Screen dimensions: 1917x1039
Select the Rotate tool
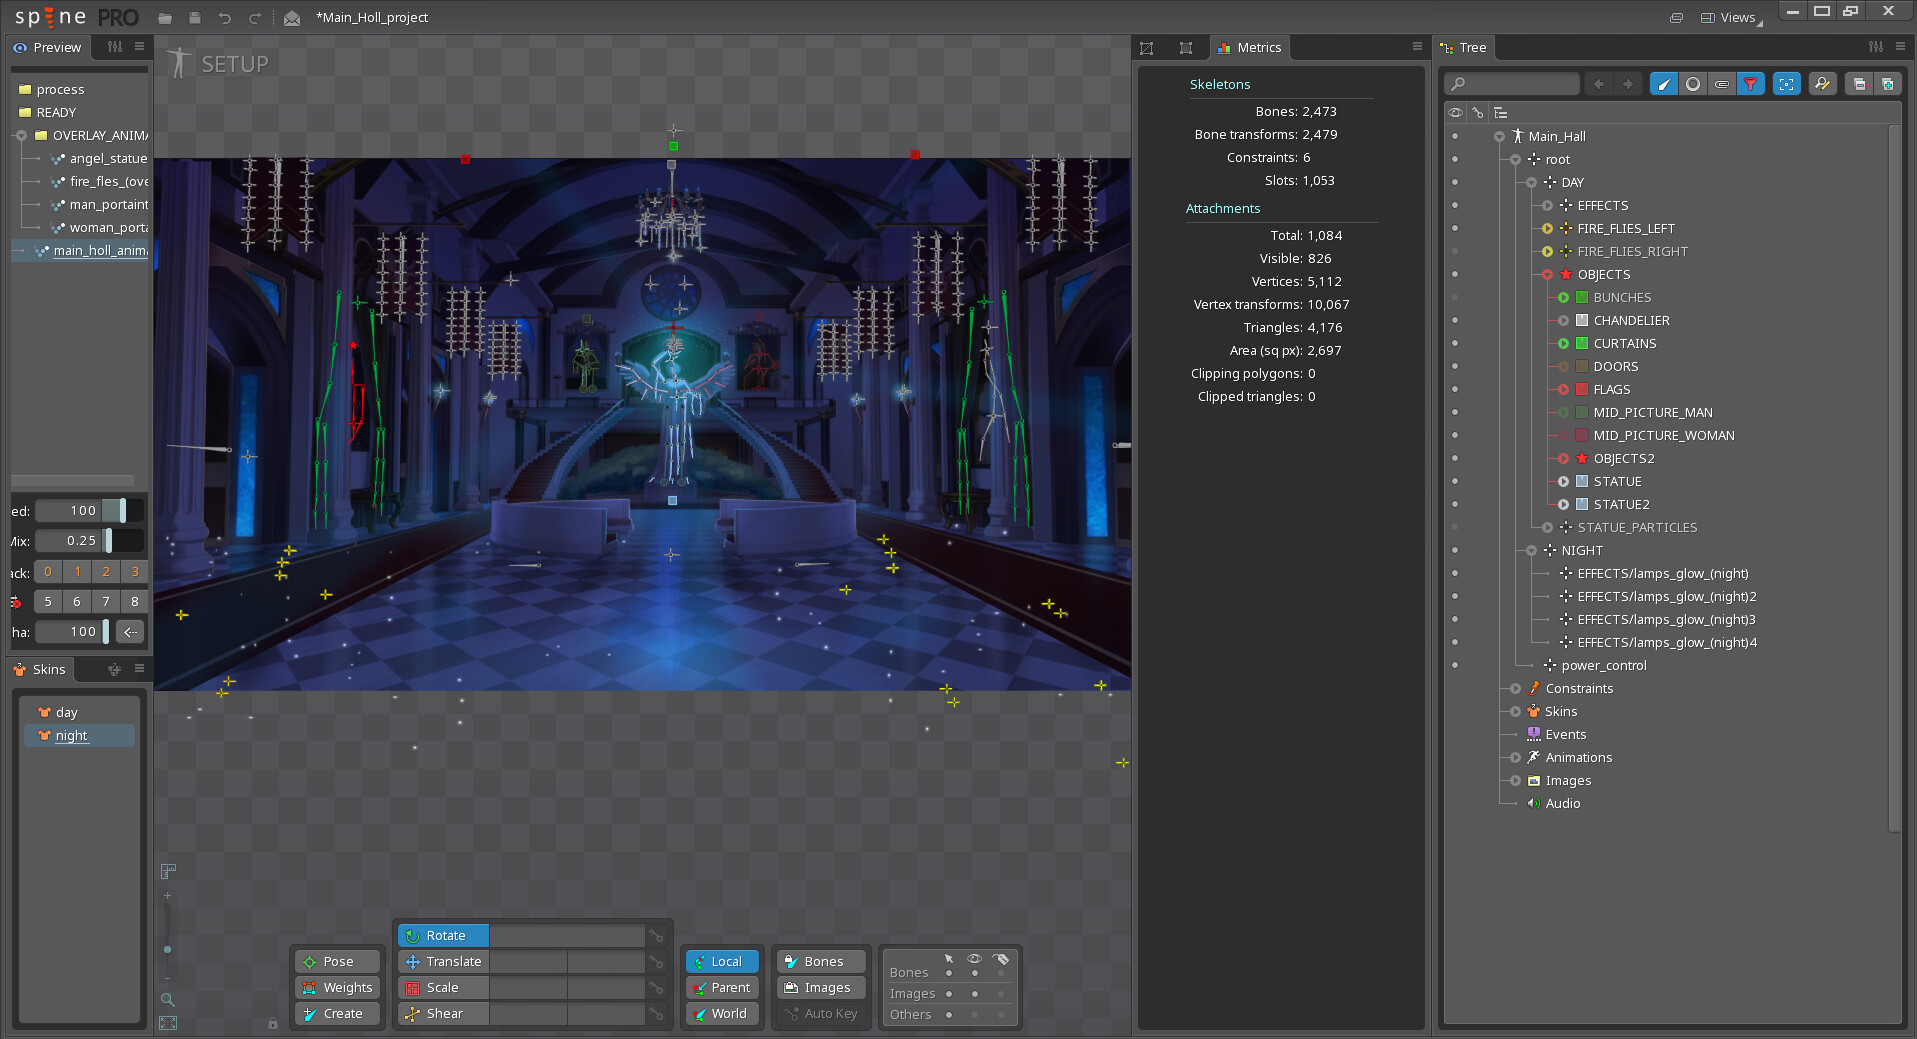click(x=443, y=935)
